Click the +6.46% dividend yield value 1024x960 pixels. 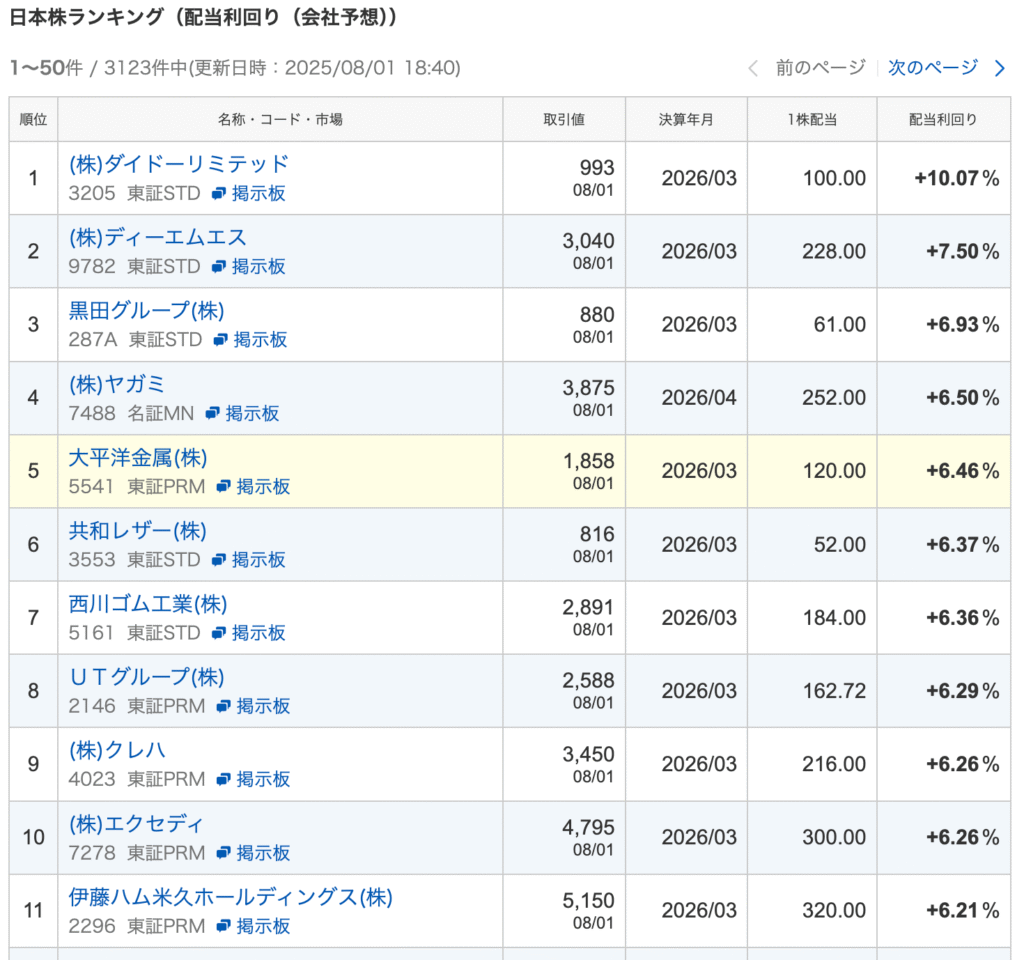(963, 471)
